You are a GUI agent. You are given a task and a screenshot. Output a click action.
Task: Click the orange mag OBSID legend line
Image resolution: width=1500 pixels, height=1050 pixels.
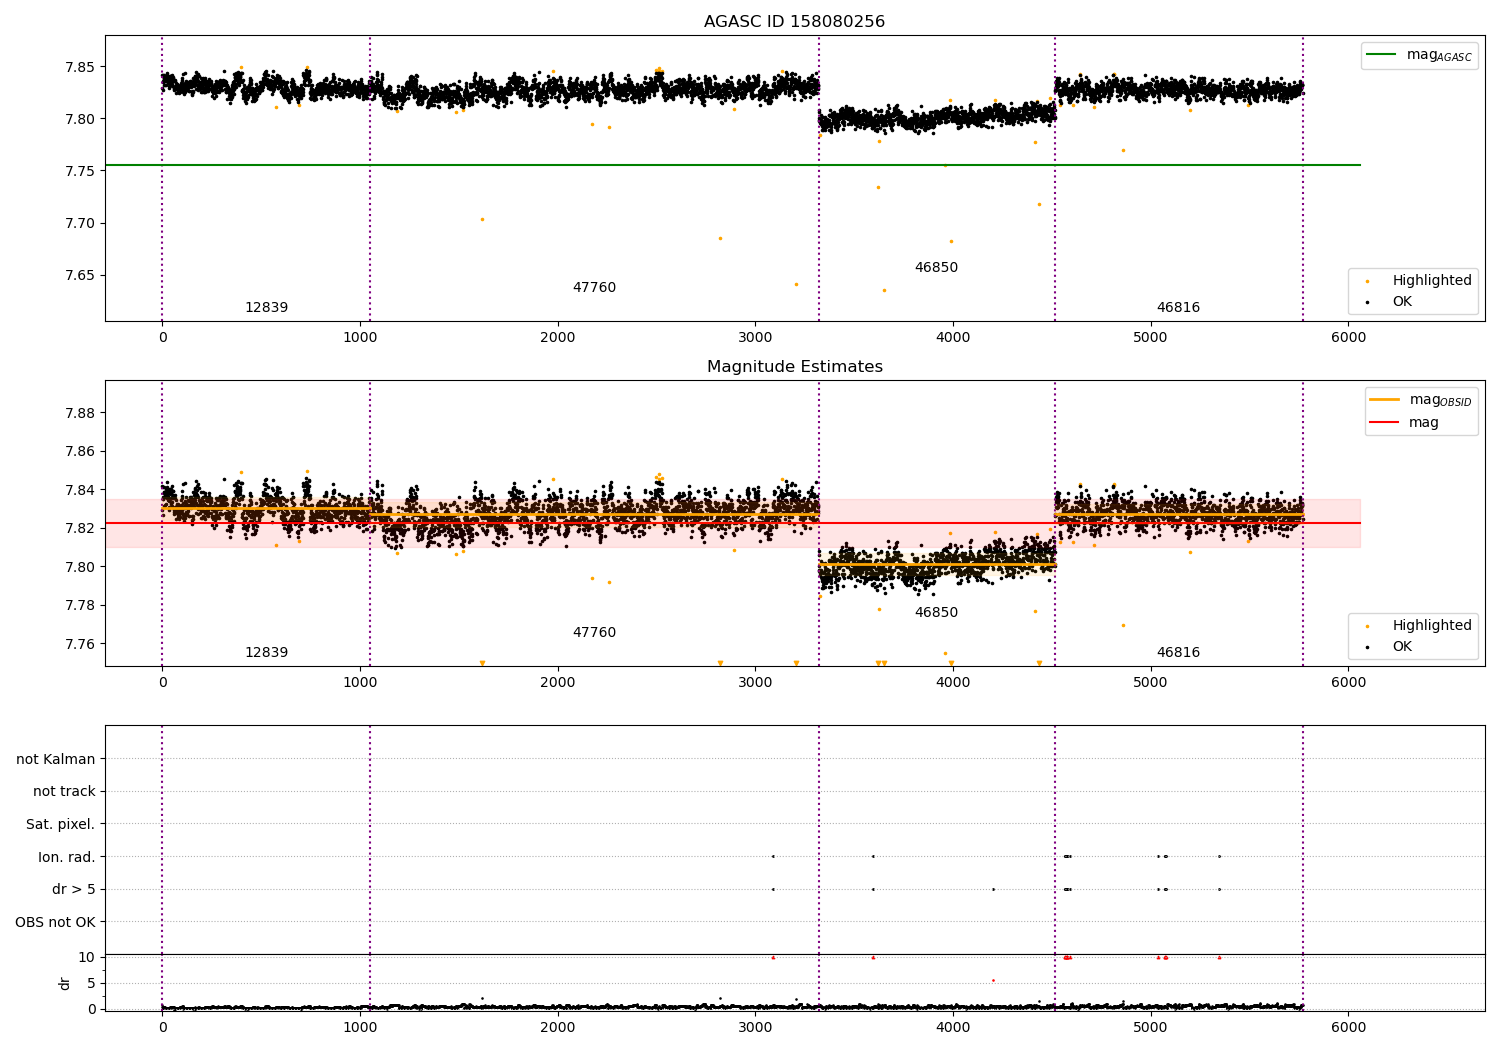click(x=1385, y=400)
